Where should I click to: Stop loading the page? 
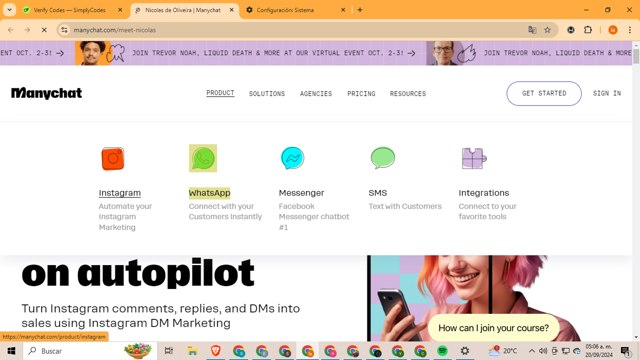click(44, 30)
